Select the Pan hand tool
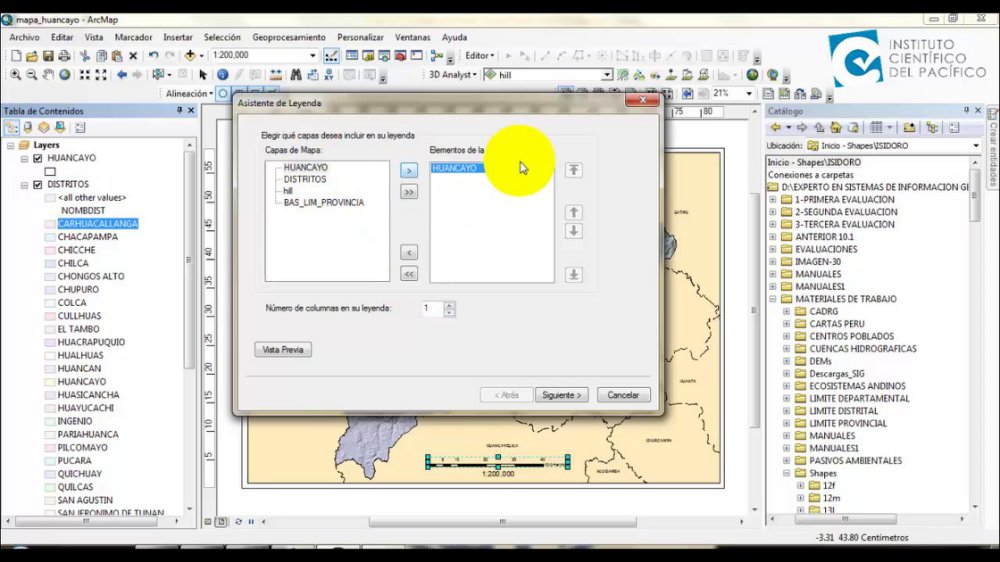The height and width of the screenshot is (562, 1000). click(48, 75)
